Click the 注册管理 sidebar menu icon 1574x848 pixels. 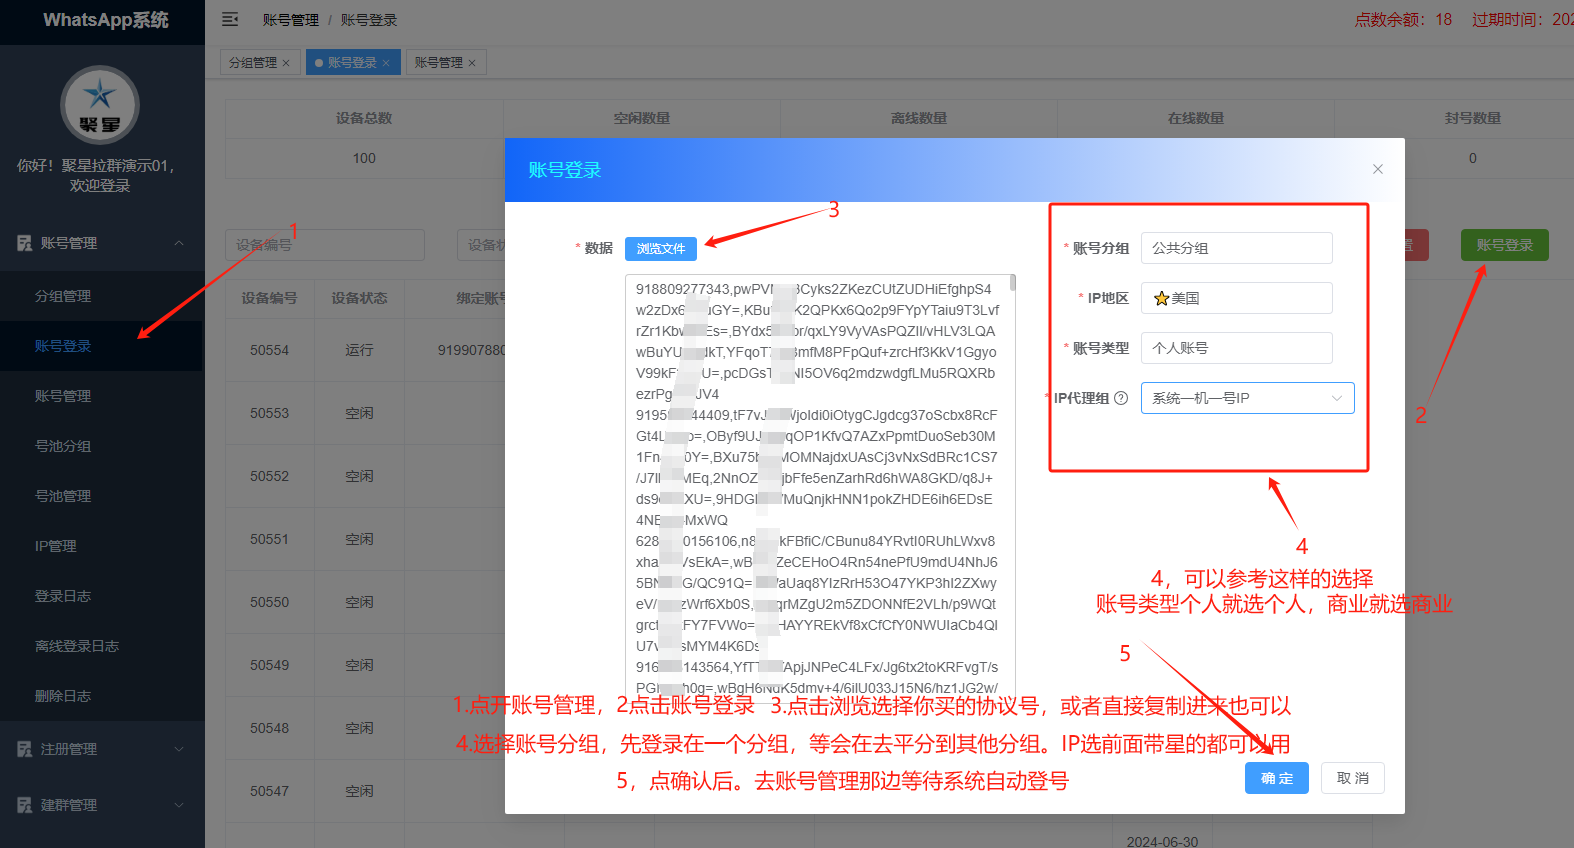point(25,749)
